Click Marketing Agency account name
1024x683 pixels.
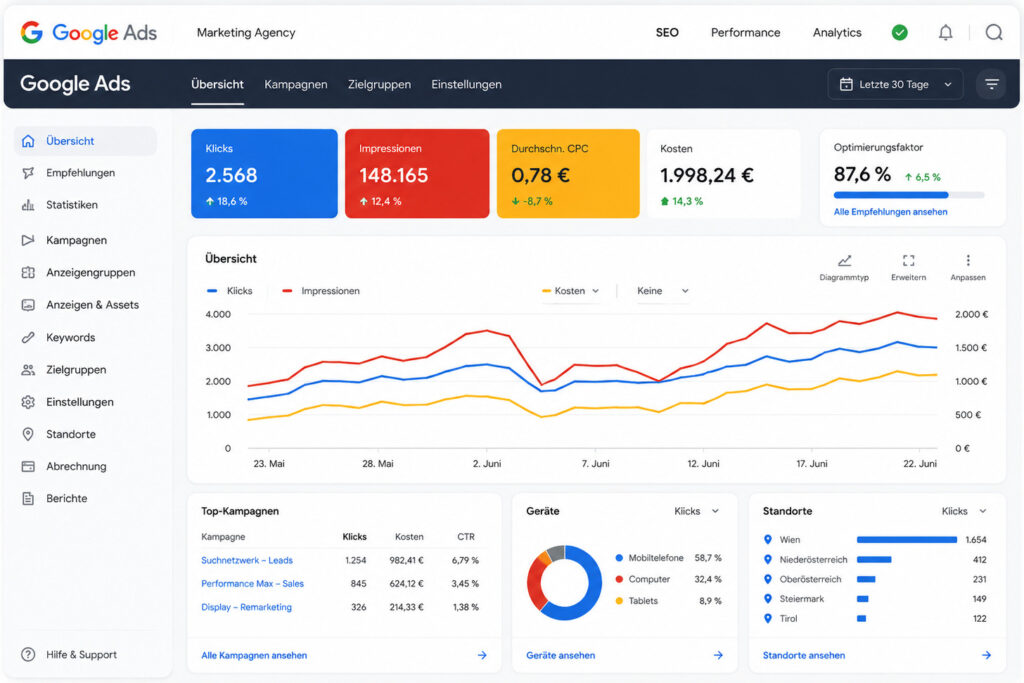click(x=246, y=32)
